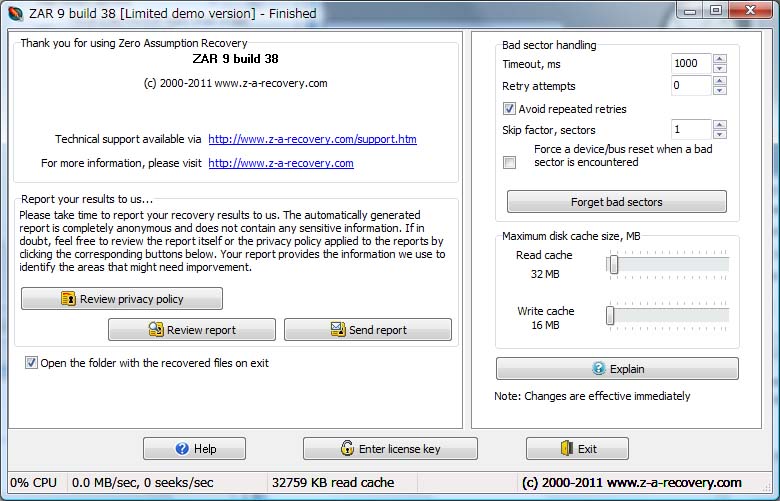This screenshot has width=780, height=501.
Task: Click the Review privacy policy button
Action: tap(122, 299)
